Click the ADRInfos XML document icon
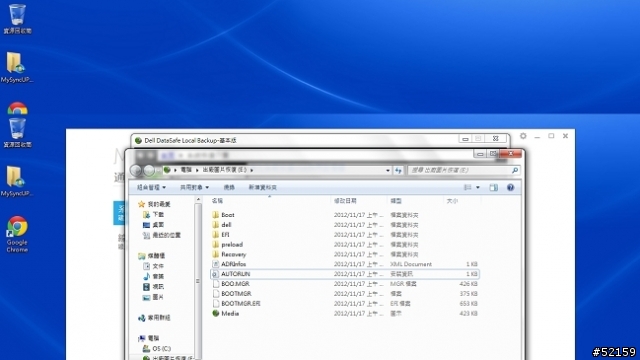Screen dimensions: 640x360 pos(216,264)
